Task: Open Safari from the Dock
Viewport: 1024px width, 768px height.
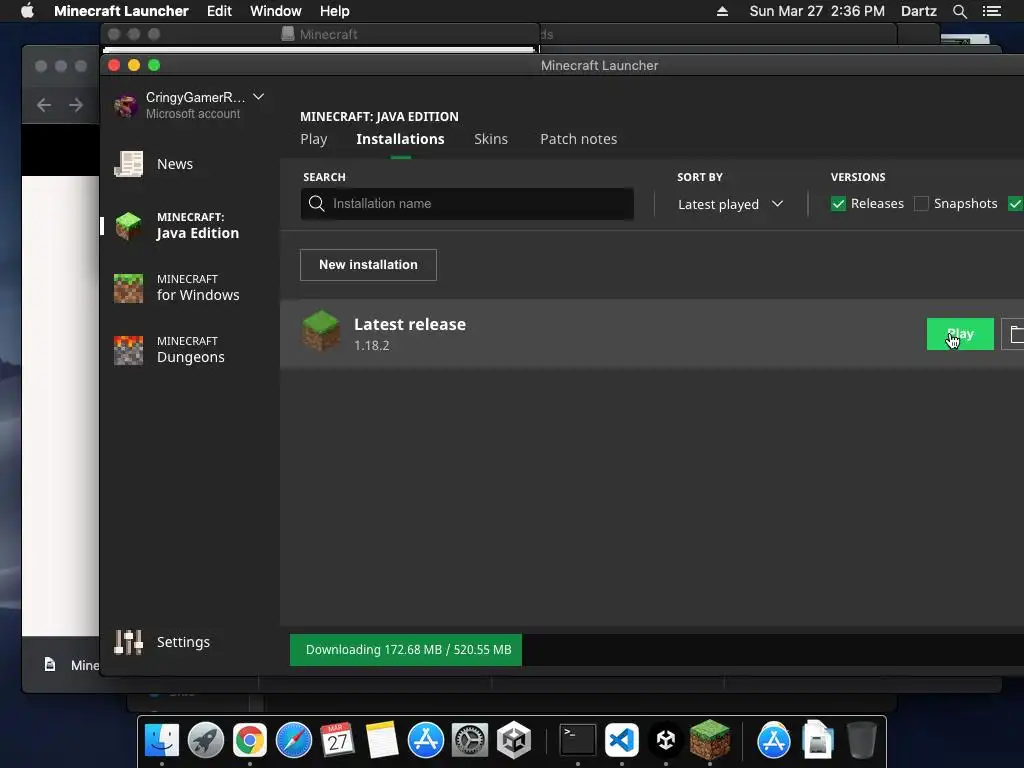Action: tap(294, 741)
